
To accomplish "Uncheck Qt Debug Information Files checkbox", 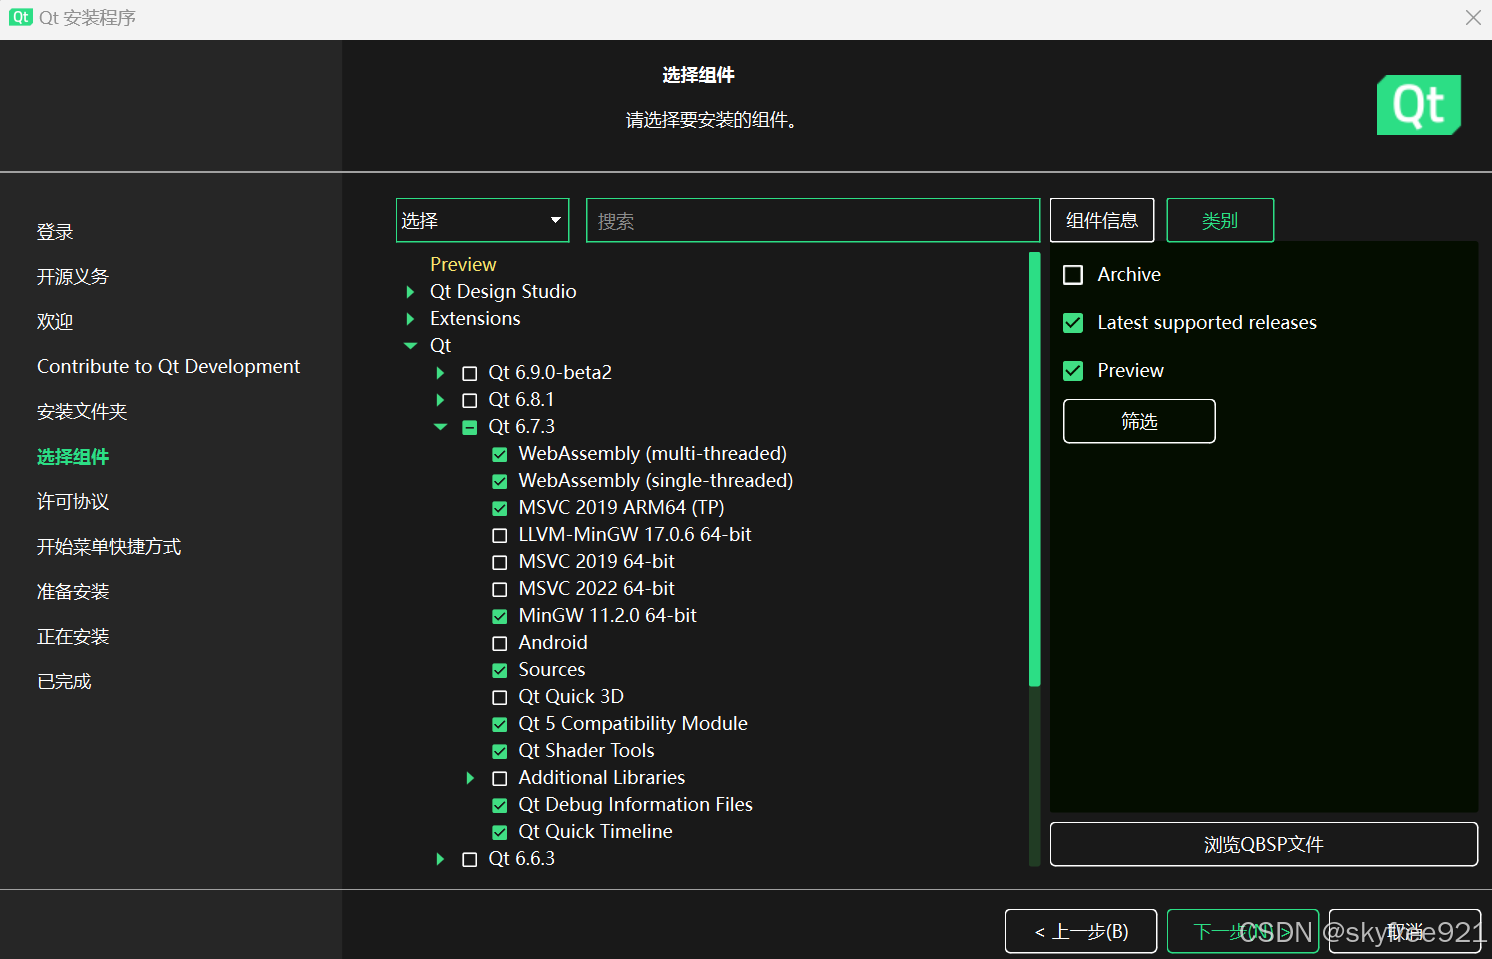I will [x=500, y=805].
